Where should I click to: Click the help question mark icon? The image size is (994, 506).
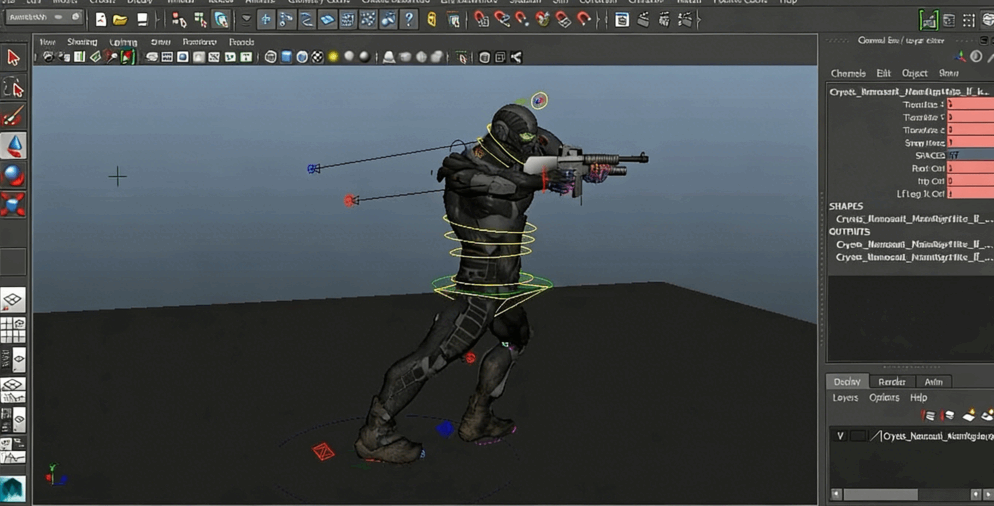pyautogui.click(x=409, y=19)
